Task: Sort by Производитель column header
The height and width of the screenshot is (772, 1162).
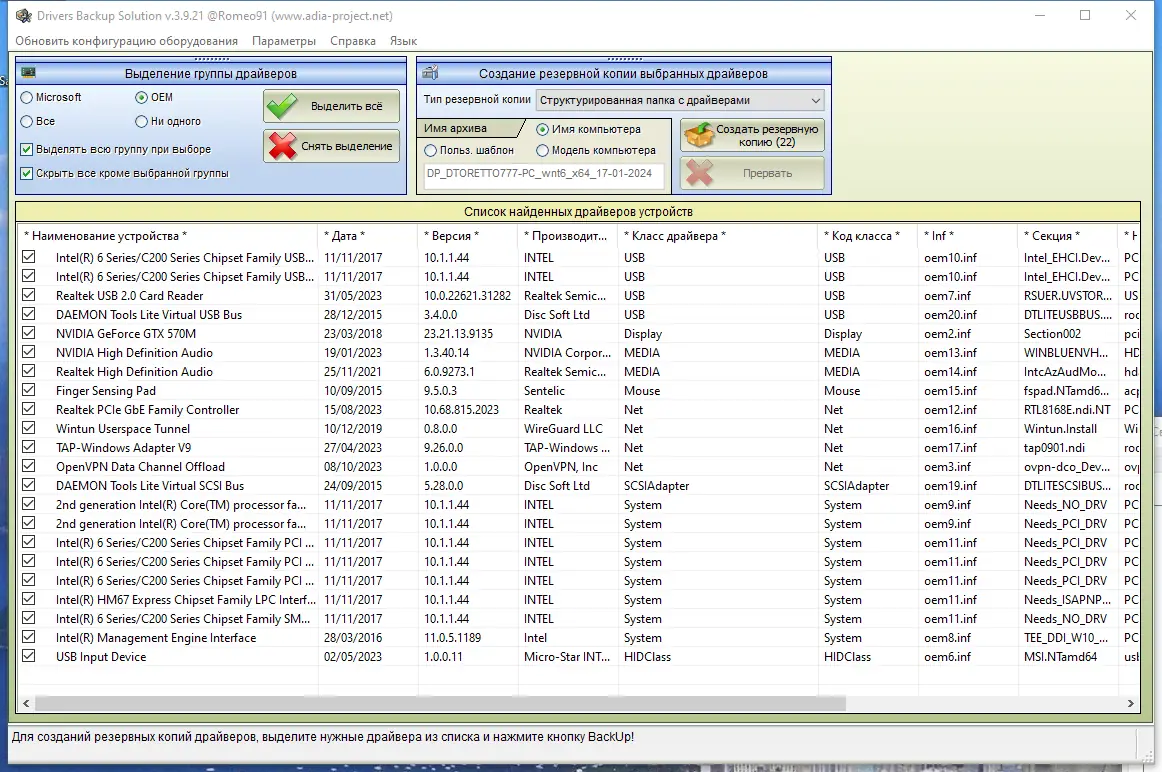Action: tap(568, 236)
